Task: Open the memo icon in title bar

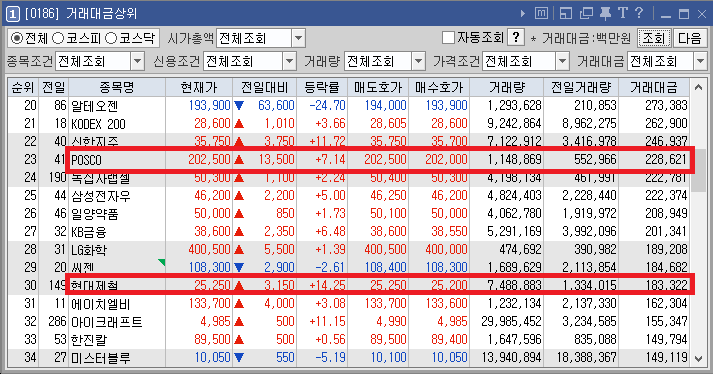Action: (541, 14)
